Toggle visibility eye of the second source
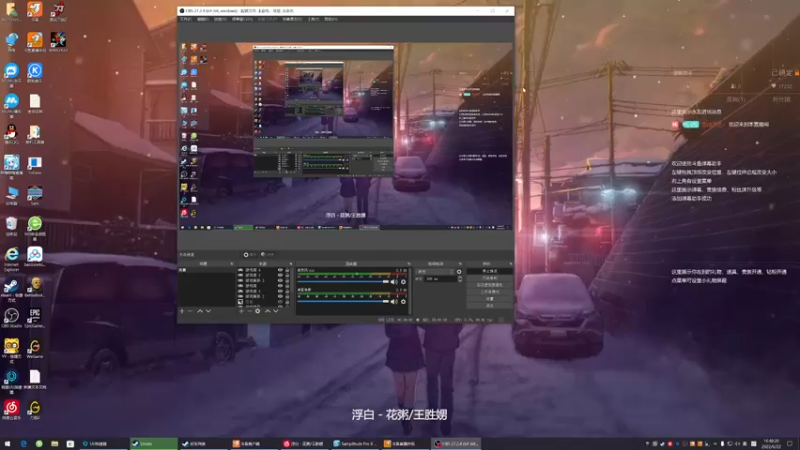Image resolution: width=800 pixels, height=450 pixels. tap(280, 275)
